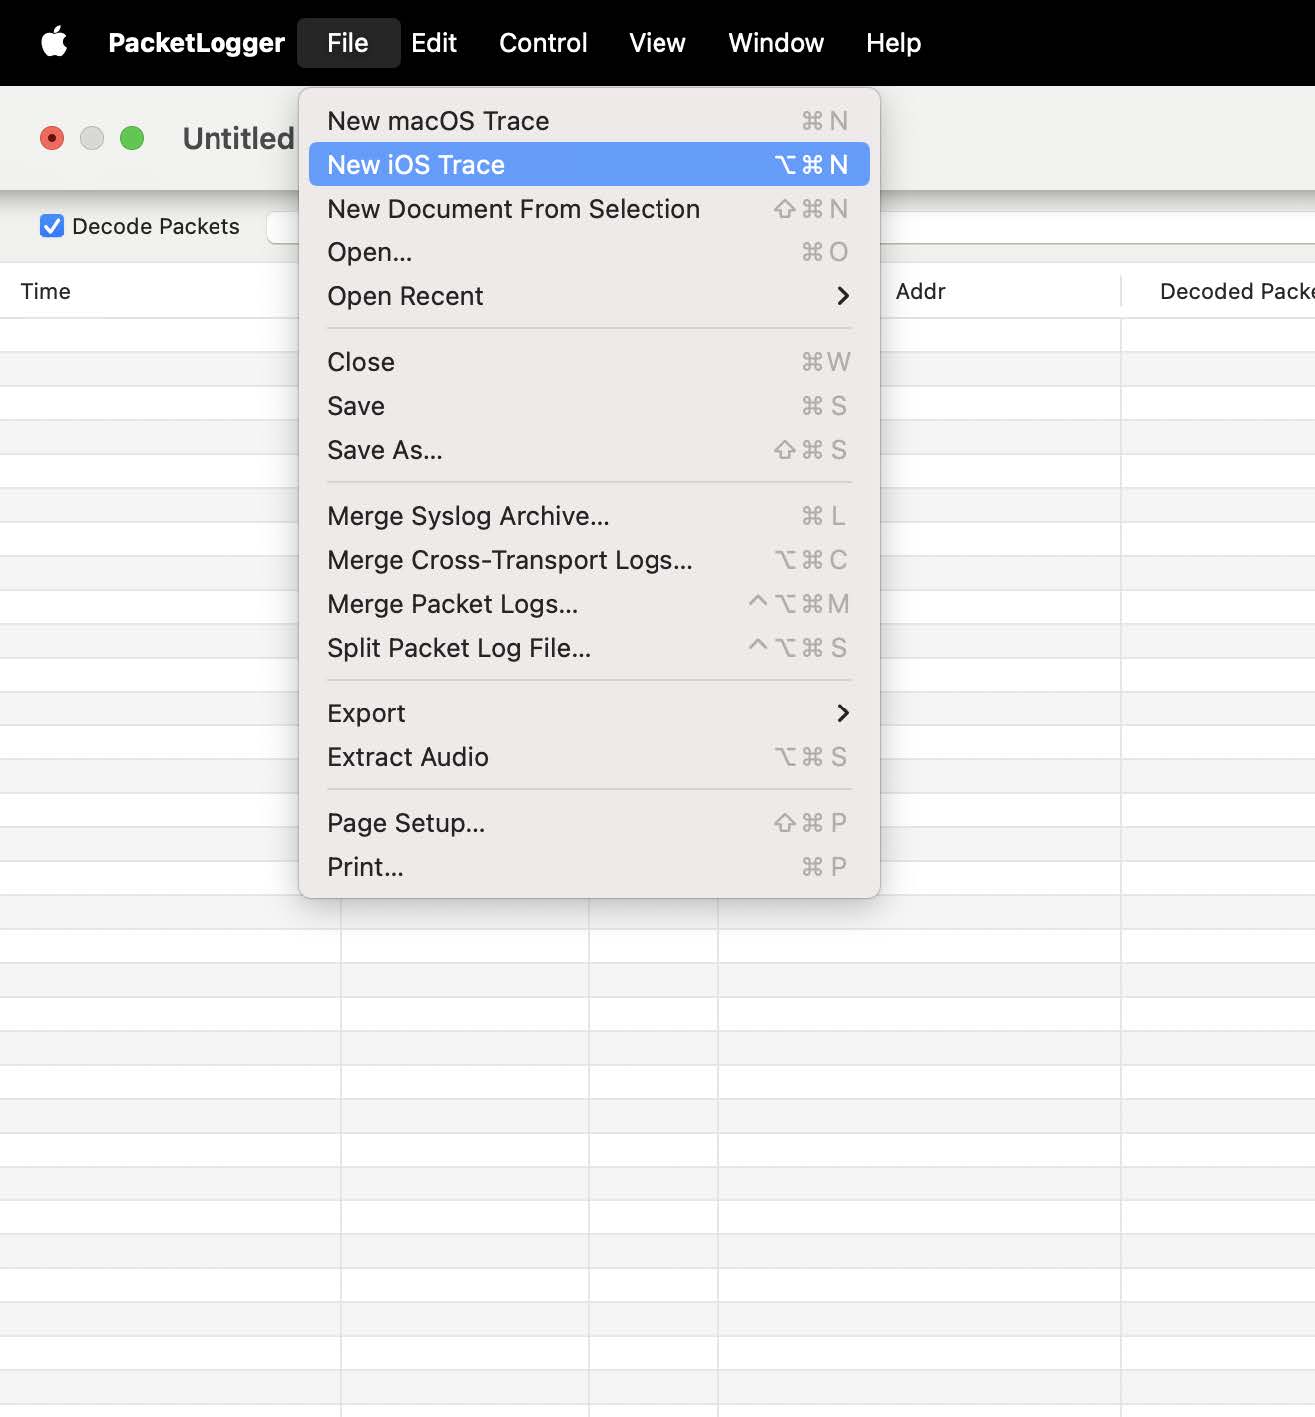
Task: Select New macOS Trace
Action: (438, 120)
